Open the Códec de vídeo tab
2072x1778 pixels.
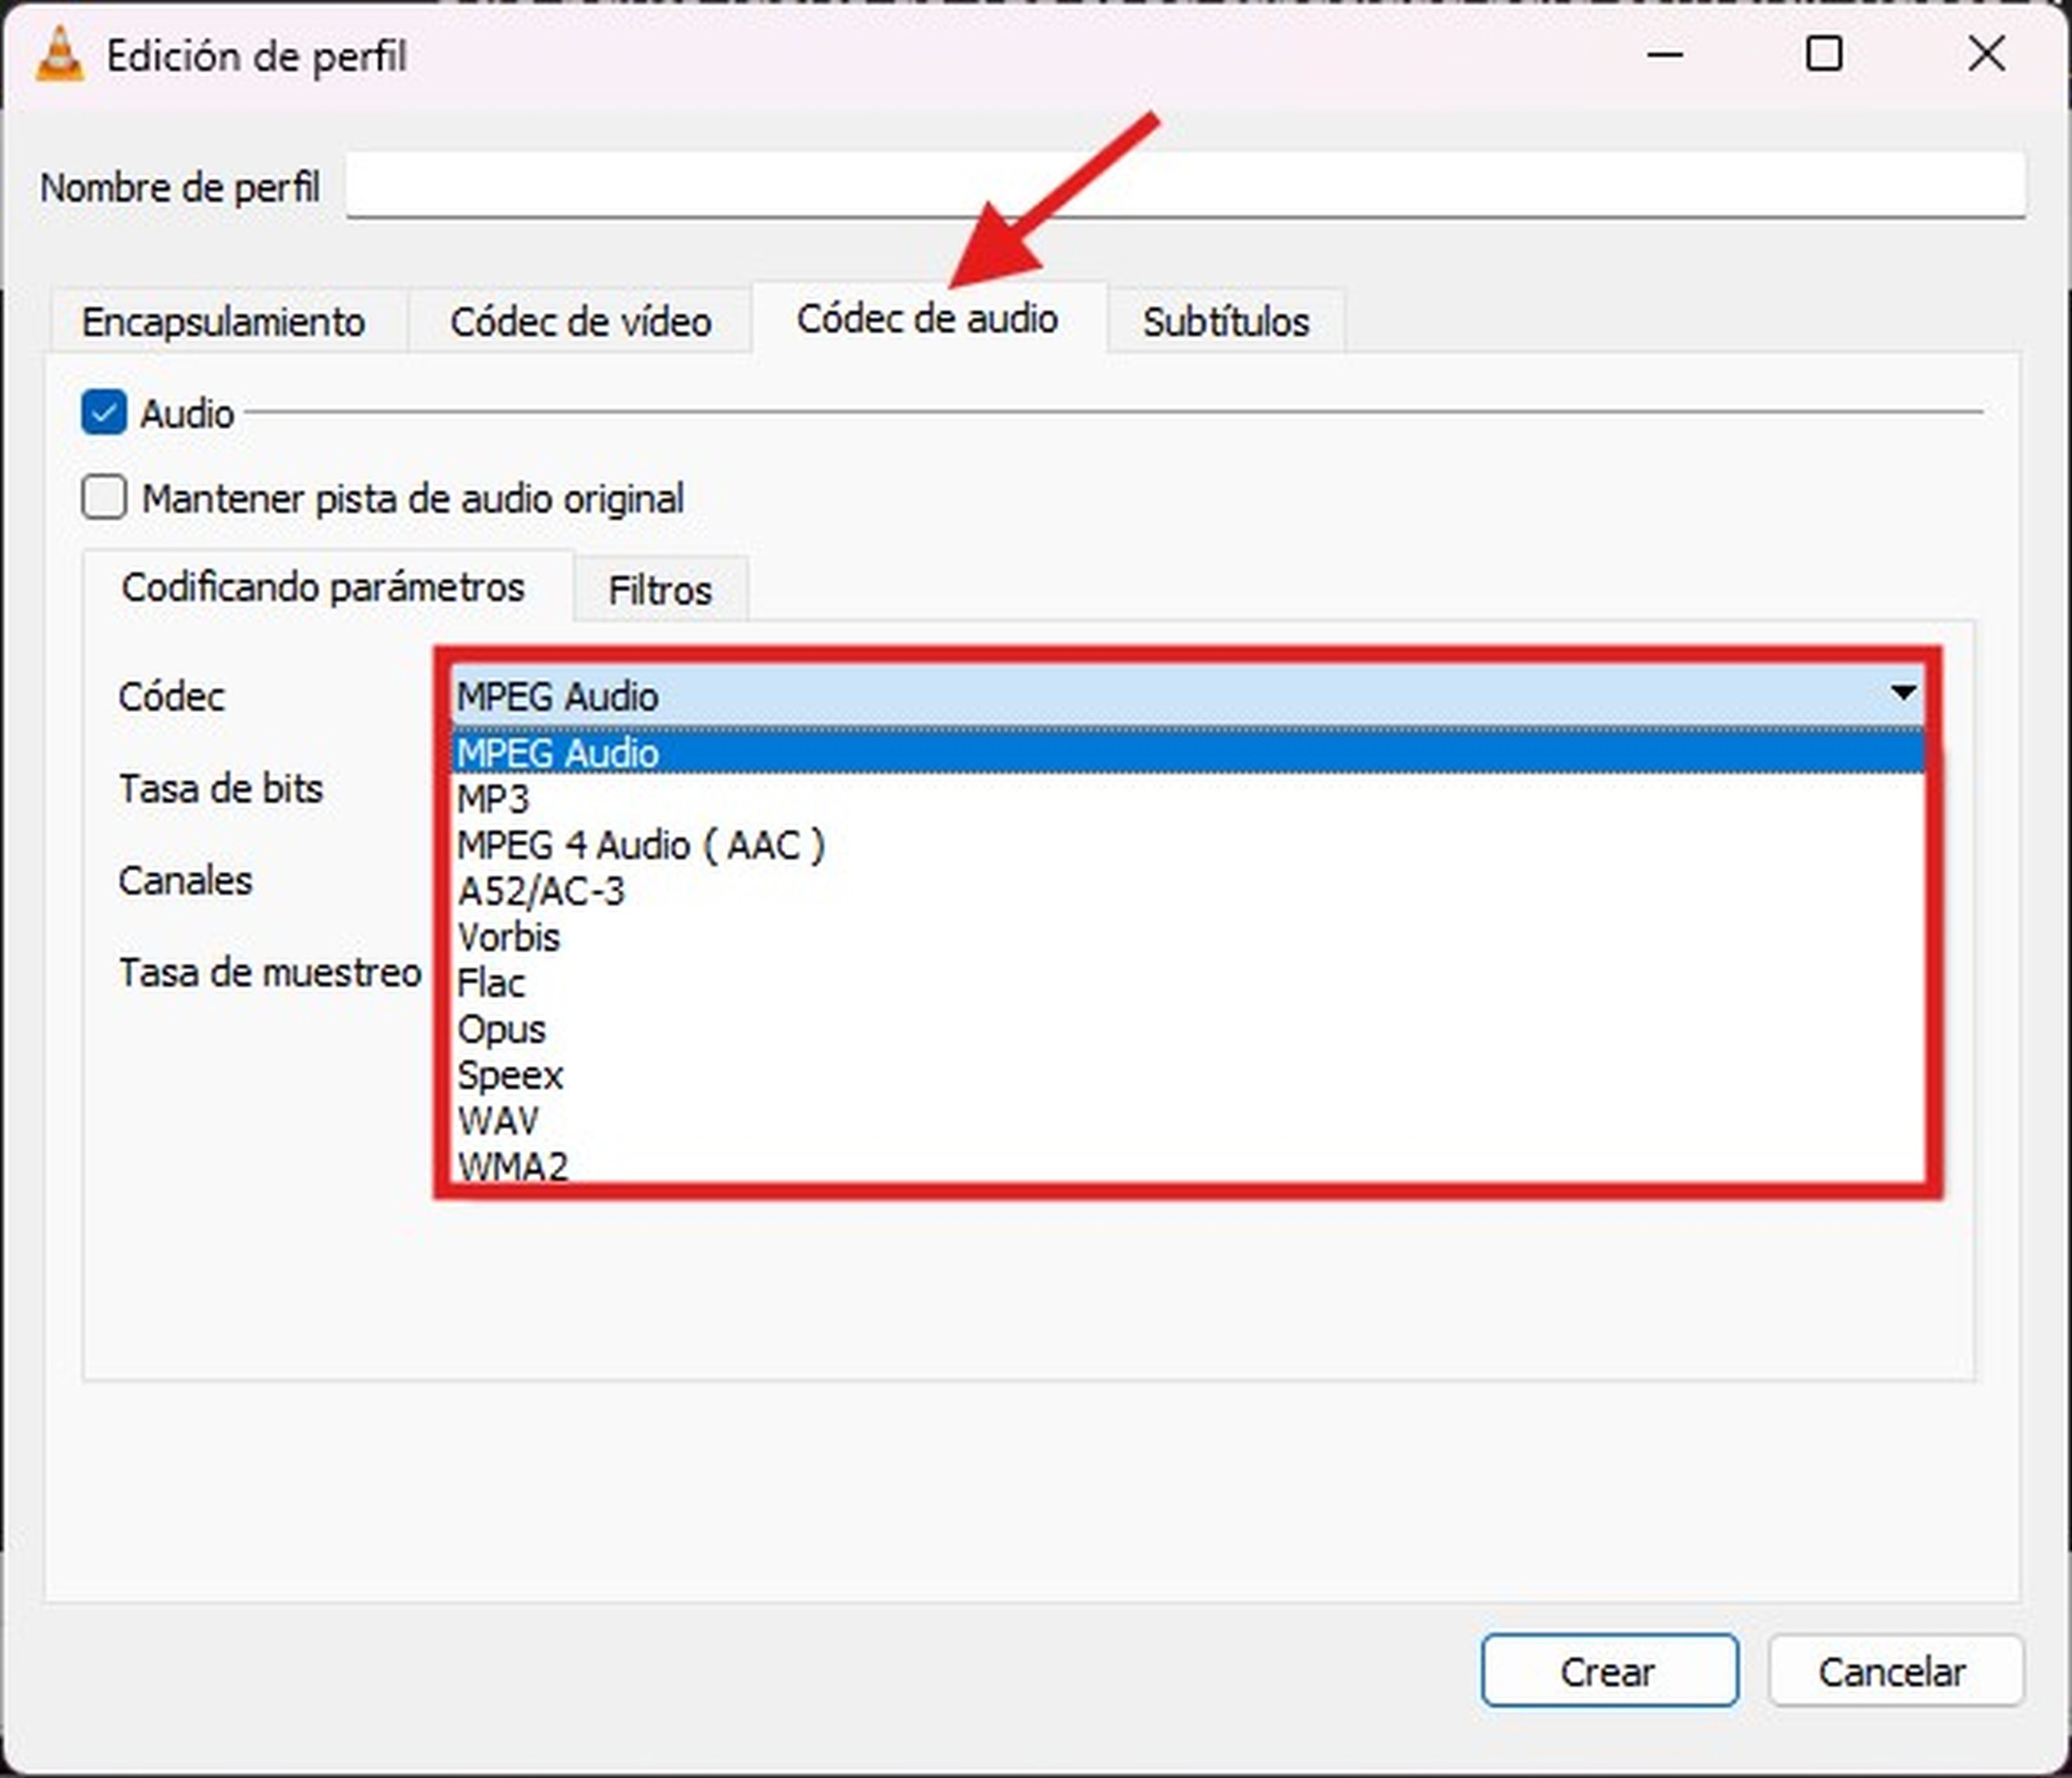pos(580,322)
